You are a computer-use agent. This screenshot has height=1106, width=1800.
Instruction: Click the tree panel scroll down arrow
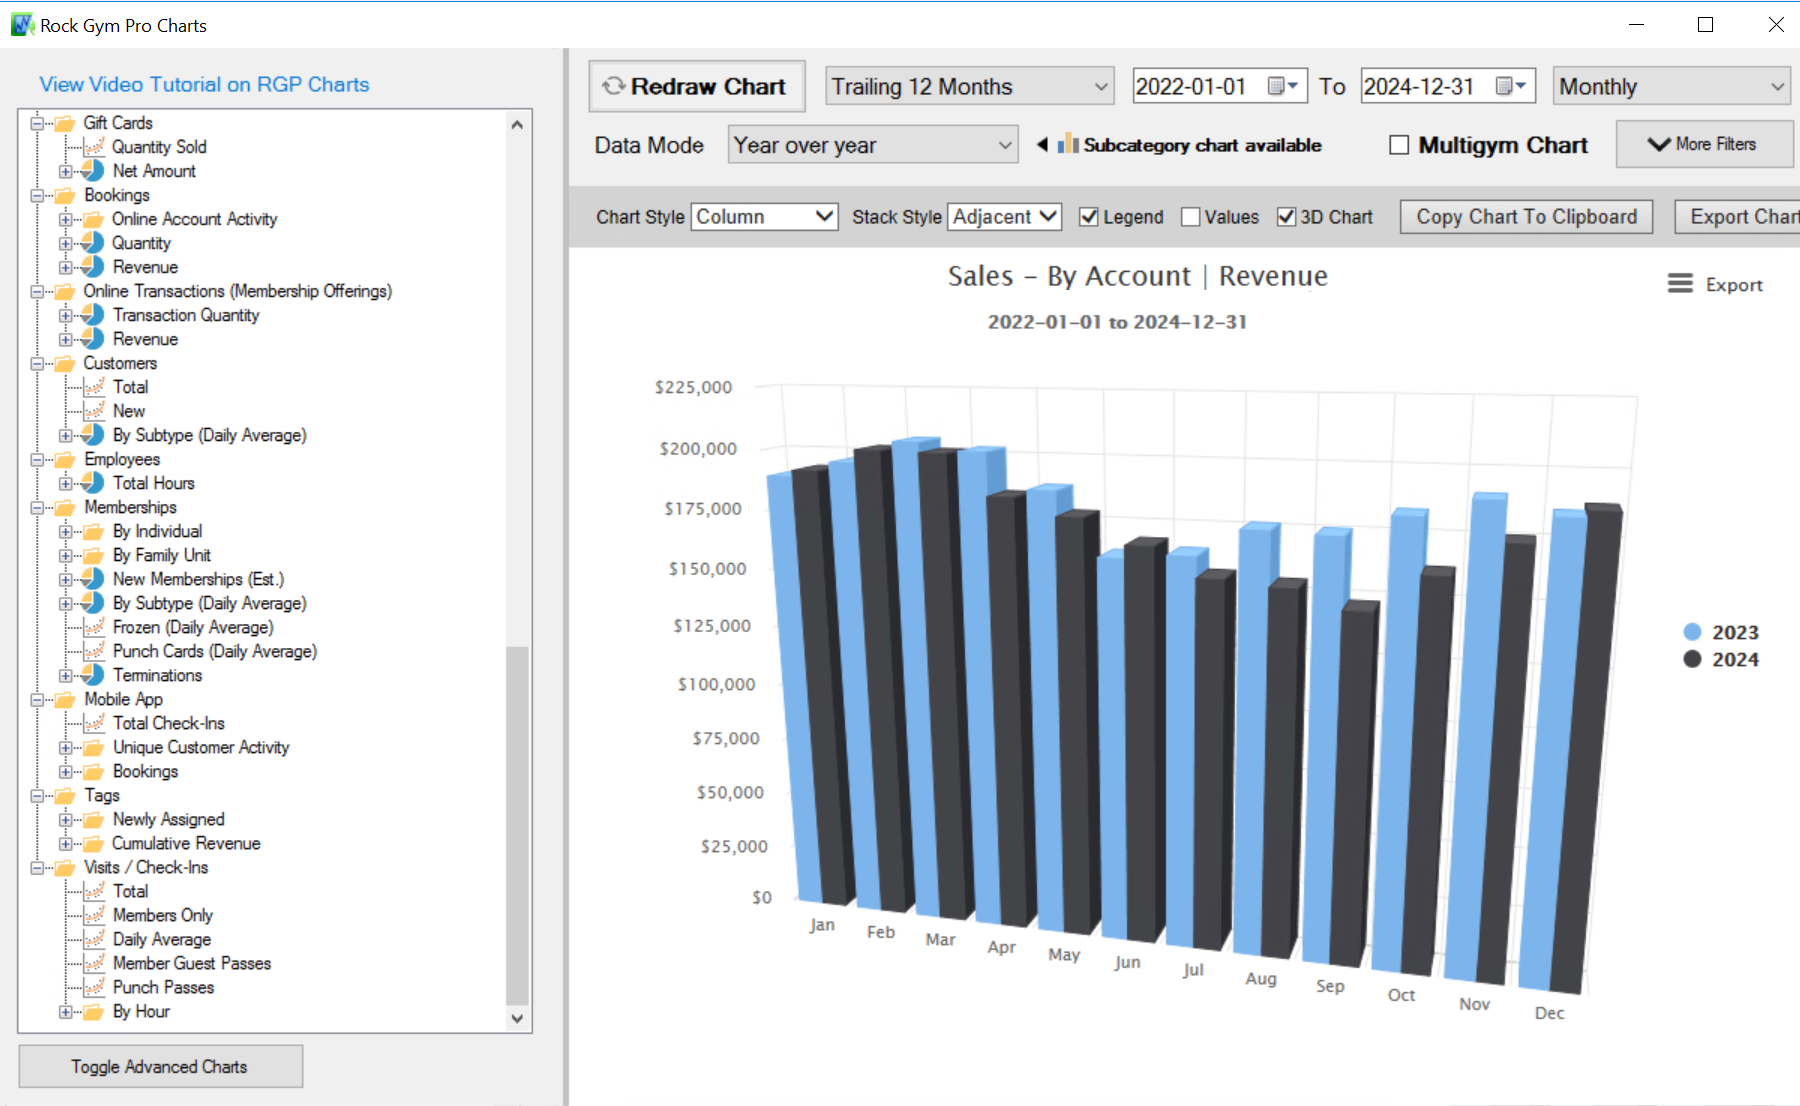pyautogui.click(x=517, y=1019)
